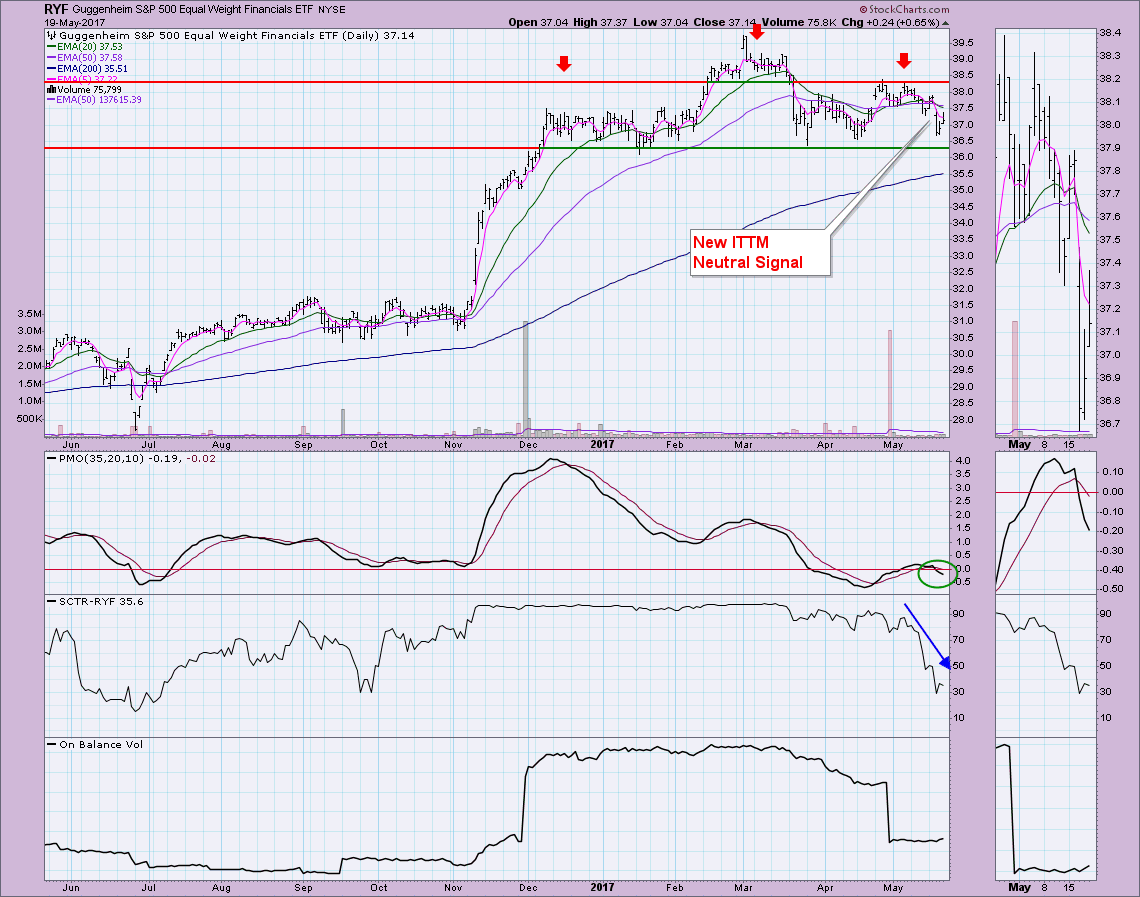Viewport: 1140px width, 897px height.
Task: Click the 28.0 price axis label
Action: 963,419
